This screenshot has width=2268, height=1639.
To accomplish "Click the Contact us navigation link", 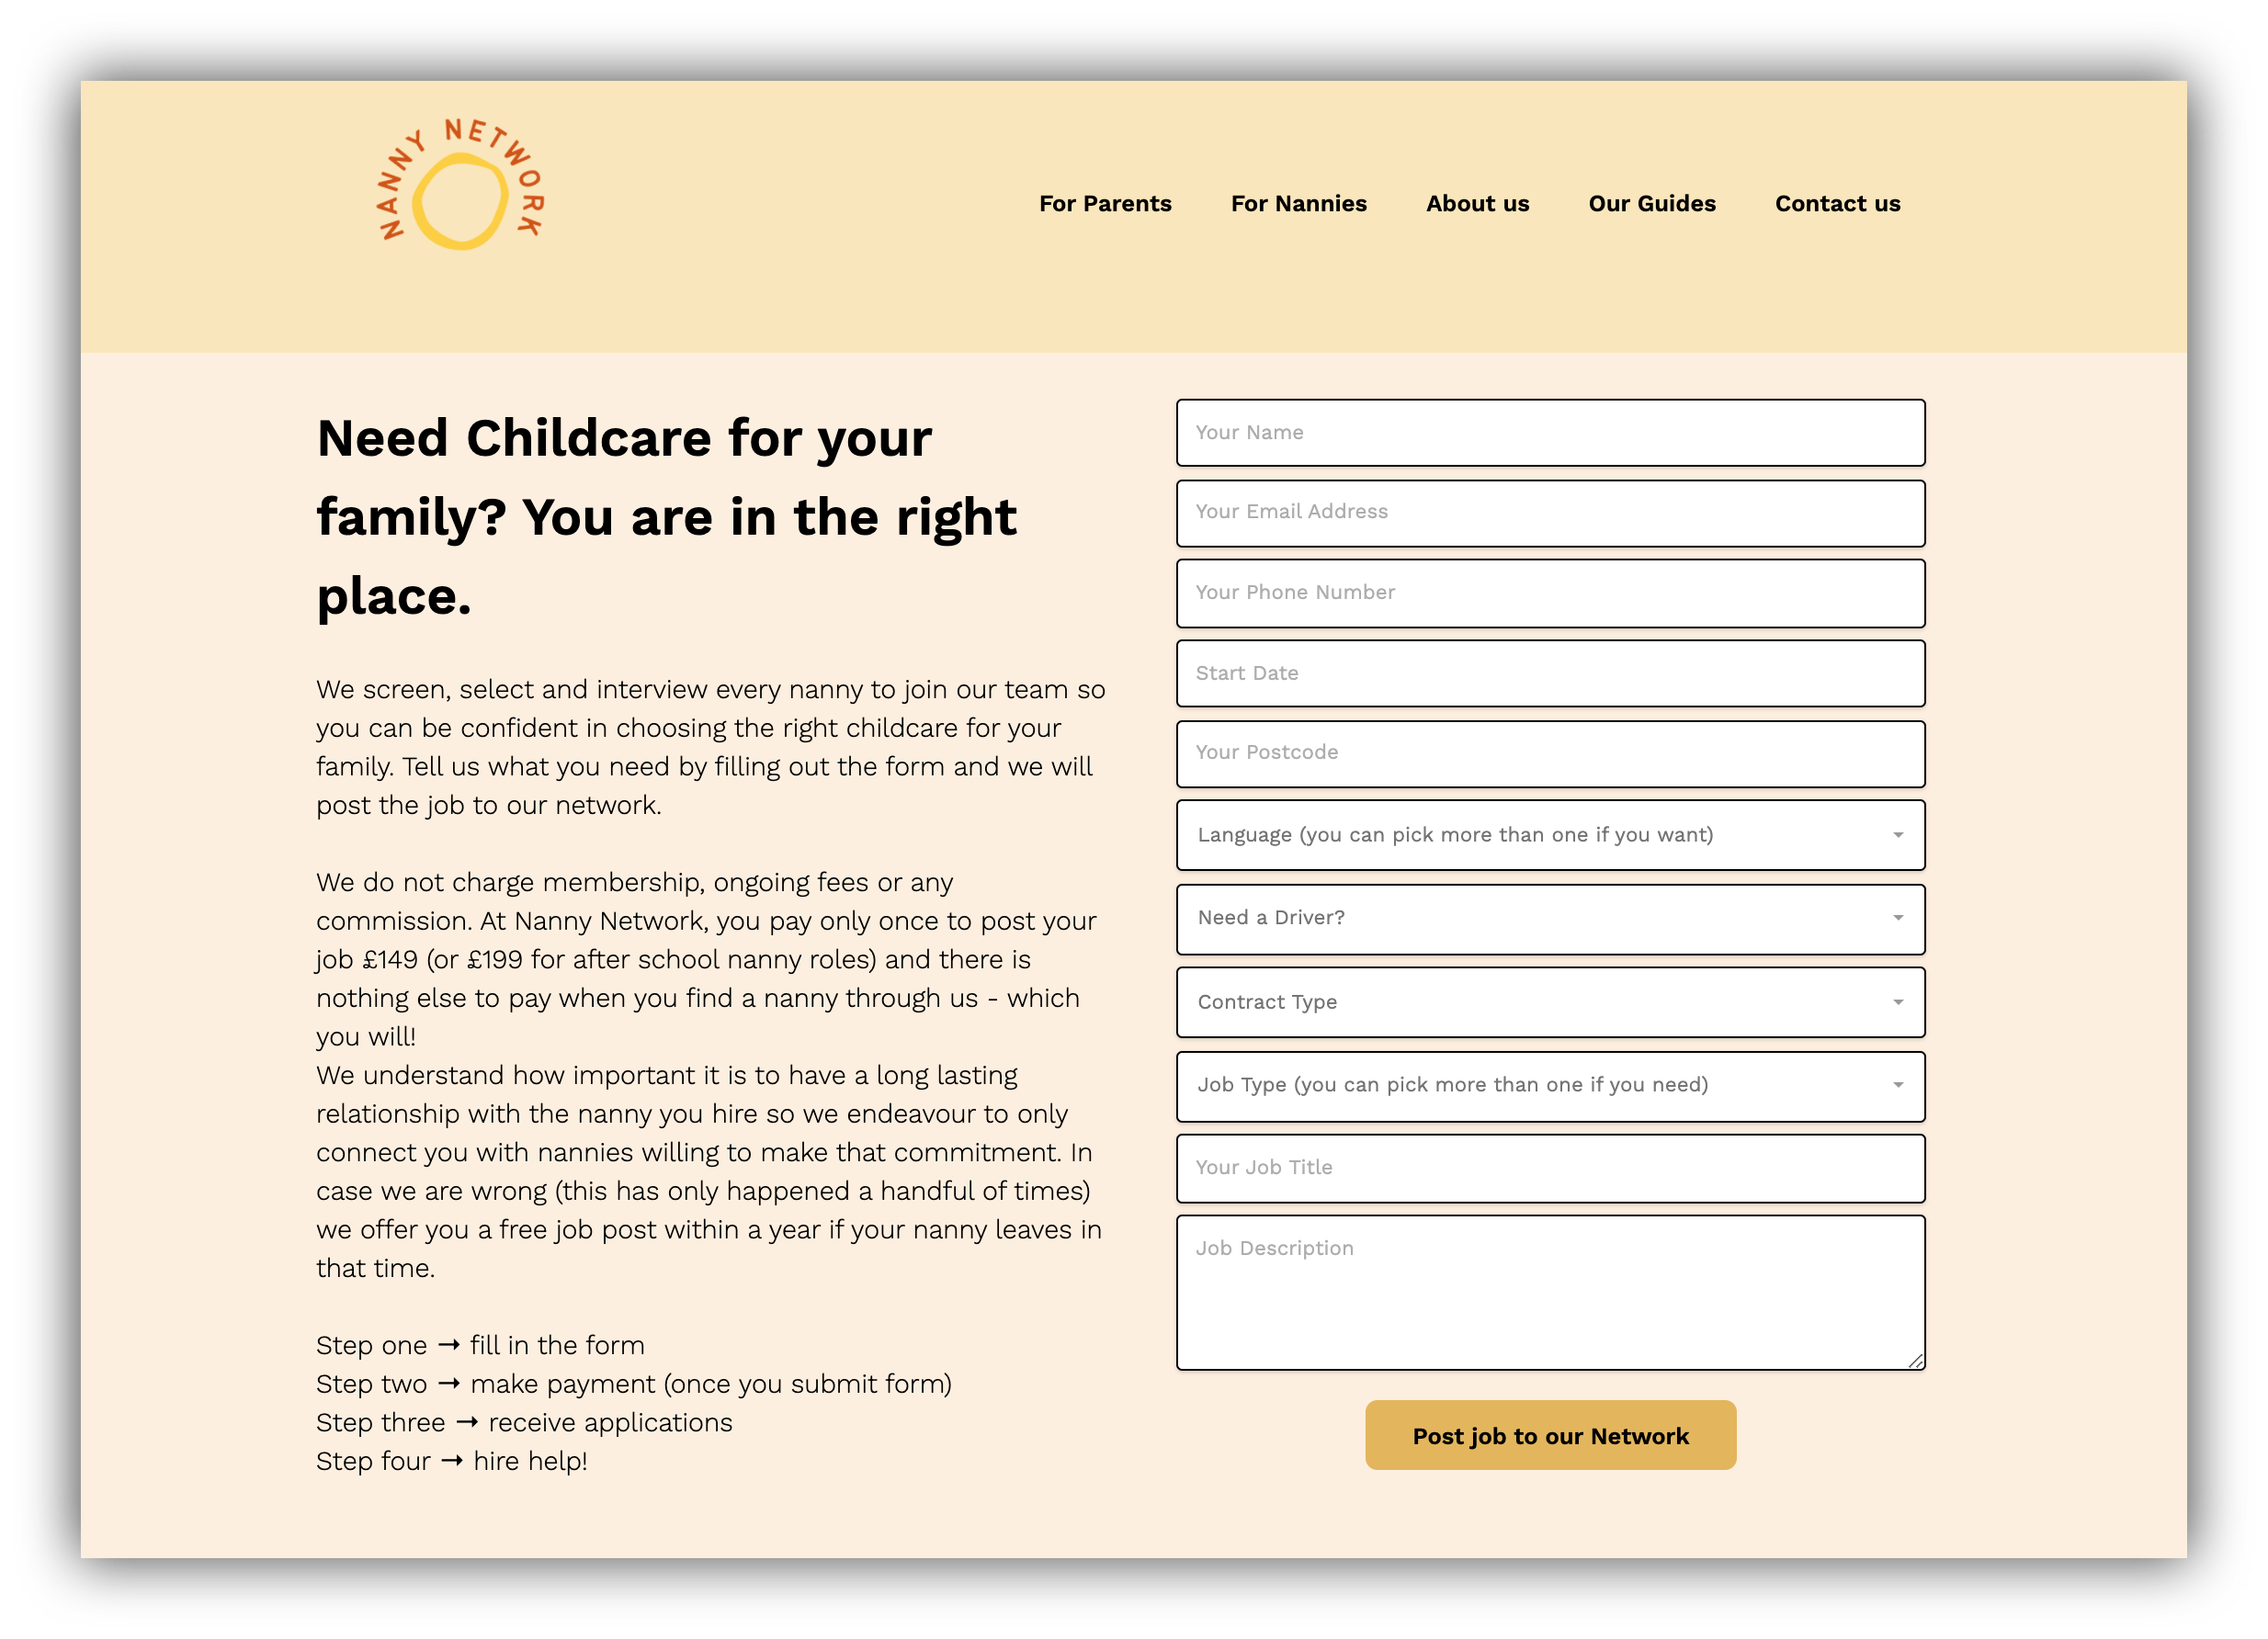I will 1837,202.
